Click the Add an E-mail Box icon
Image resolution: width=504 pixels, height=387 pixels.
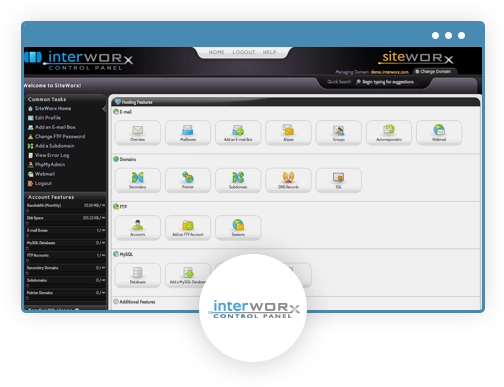[x=238, y=133]
